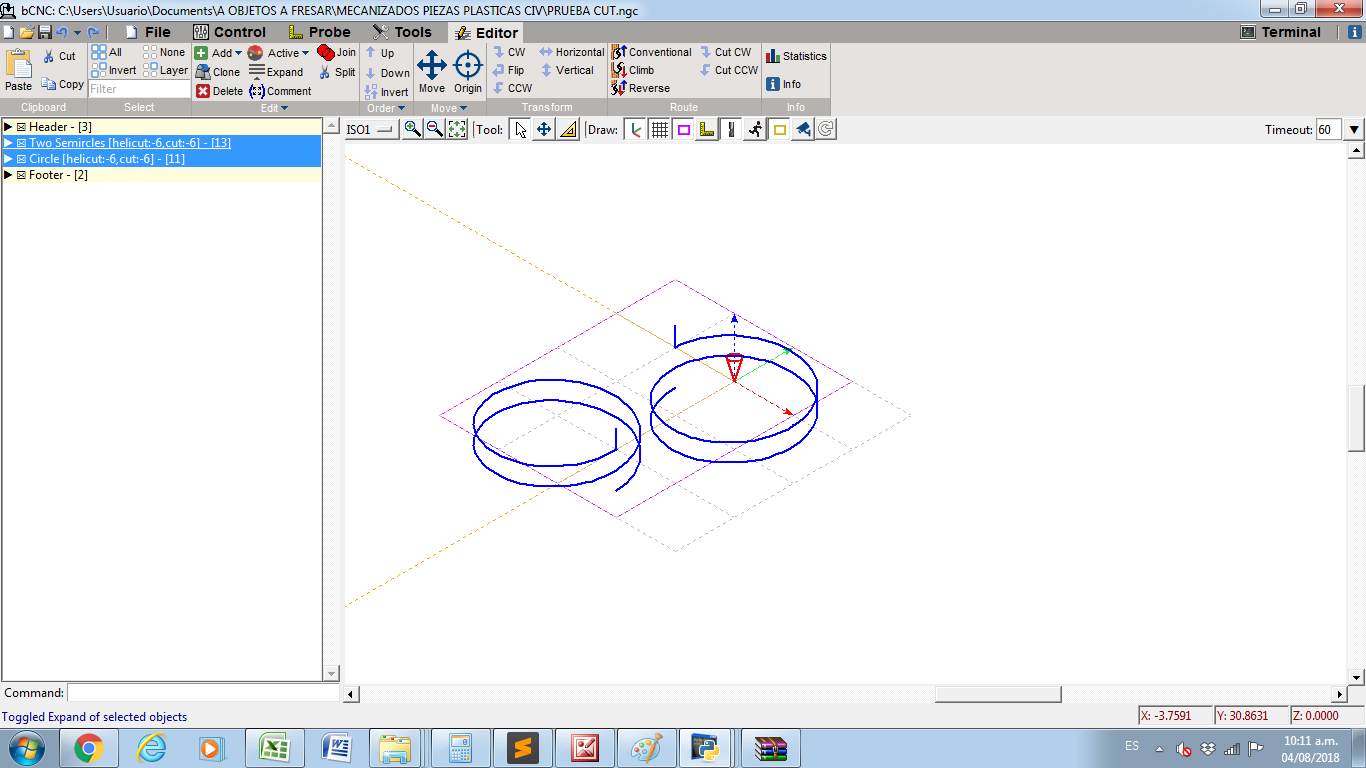
Task: Click the red Delete icon
Action: pos(203,91)
